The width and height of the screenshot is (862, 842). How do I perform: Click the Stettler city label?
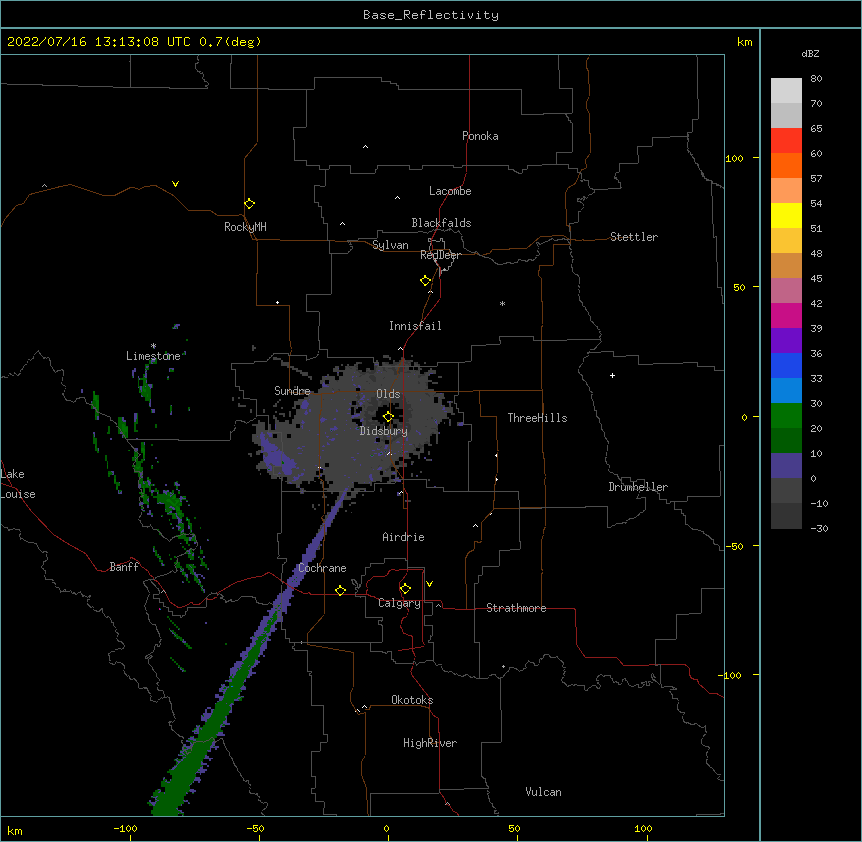(634, 237)
